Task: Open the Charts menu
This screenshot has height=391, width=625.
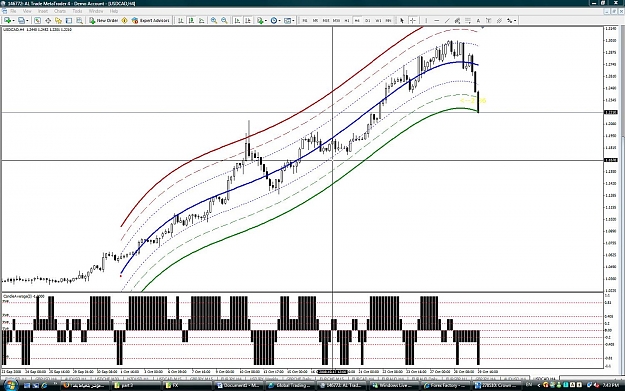Action: [60, 11]
